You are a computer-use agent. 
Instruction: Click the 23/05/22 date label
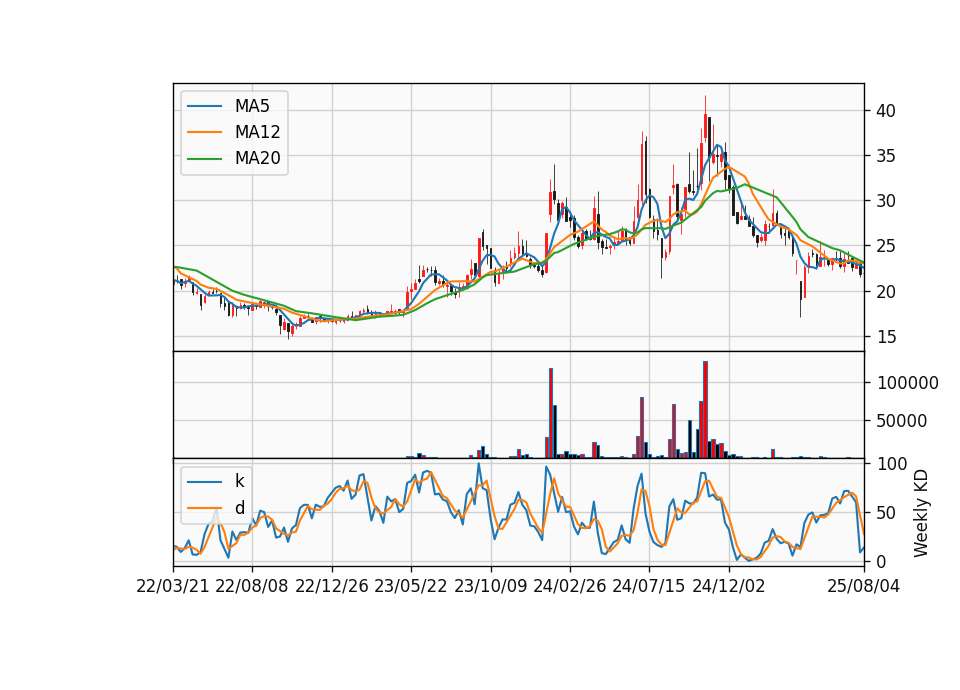point(411,586)
